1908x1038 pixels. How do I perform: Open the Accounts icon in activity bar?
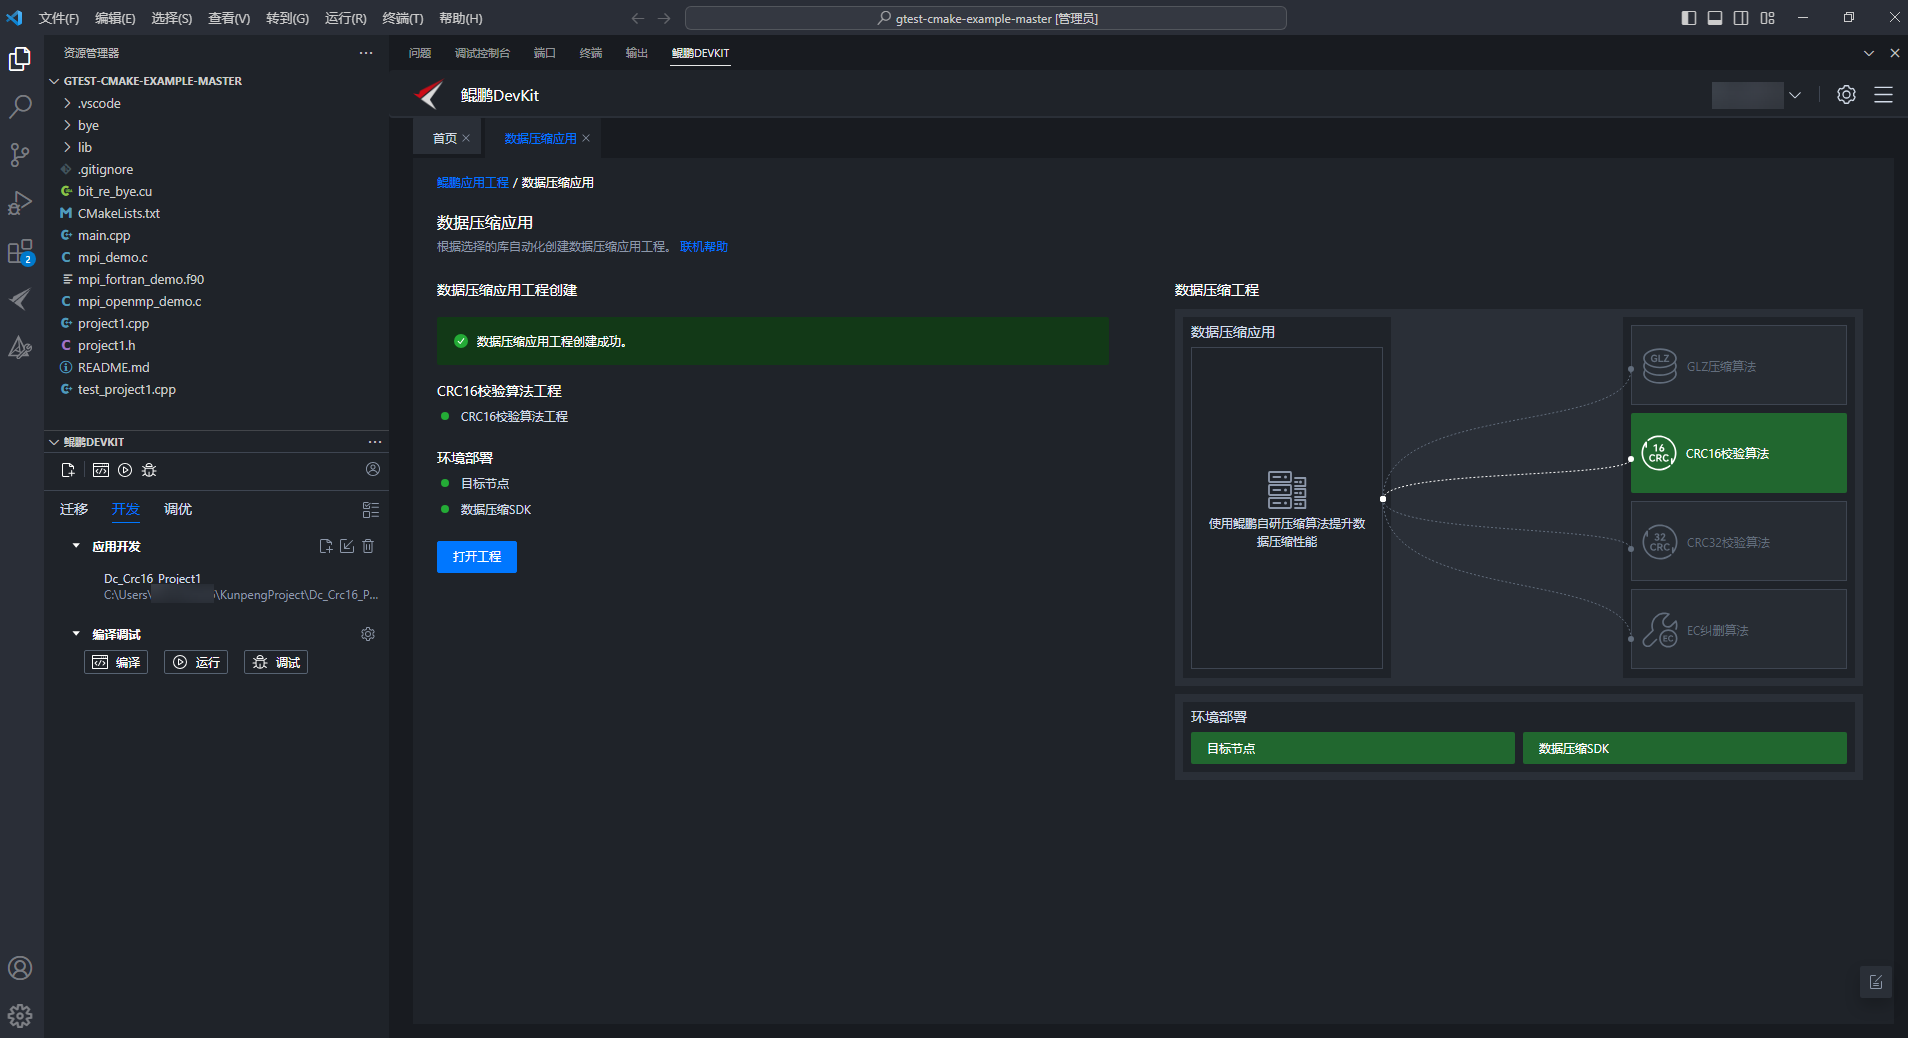pos(20,968)
